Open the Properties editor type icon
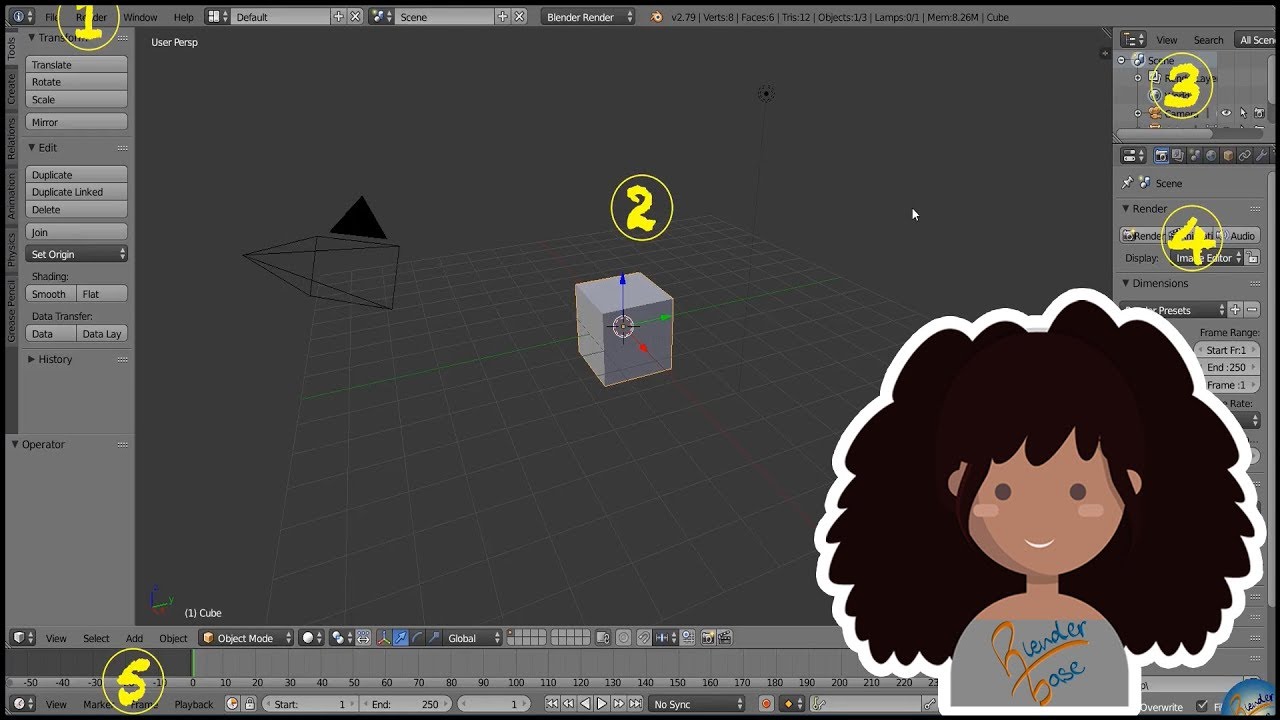The image size is (1280, 720). coord(1133,156)
